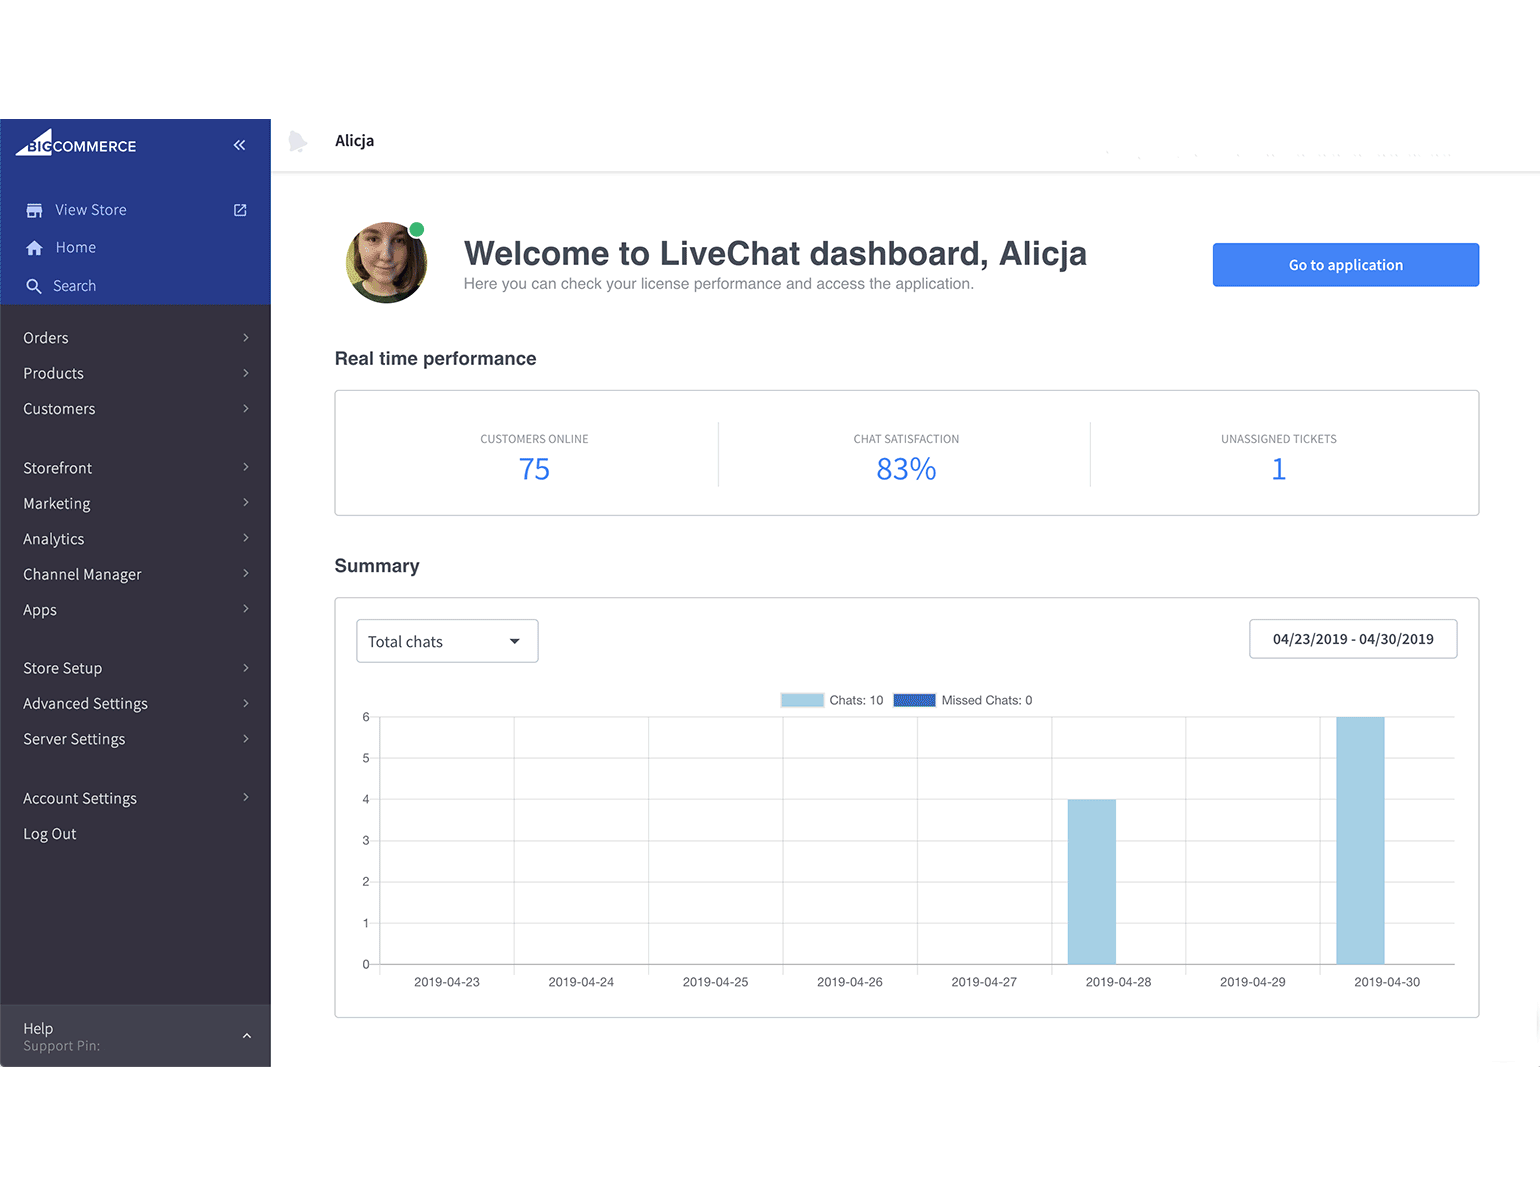Click the 2019-04-23 axis label

(447, 982)
